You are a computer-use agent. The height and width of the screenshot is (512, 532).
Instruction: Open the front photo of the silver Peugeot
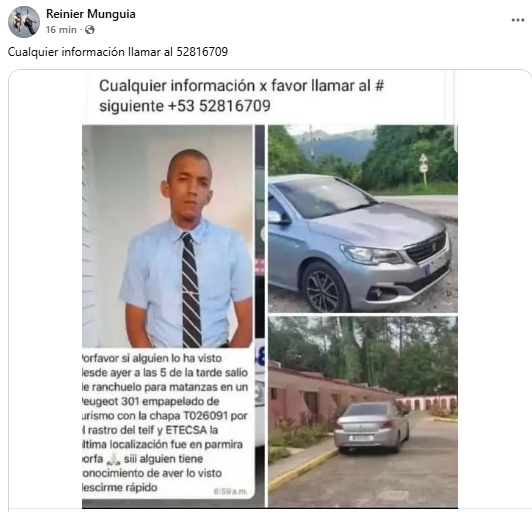[363, 219]
